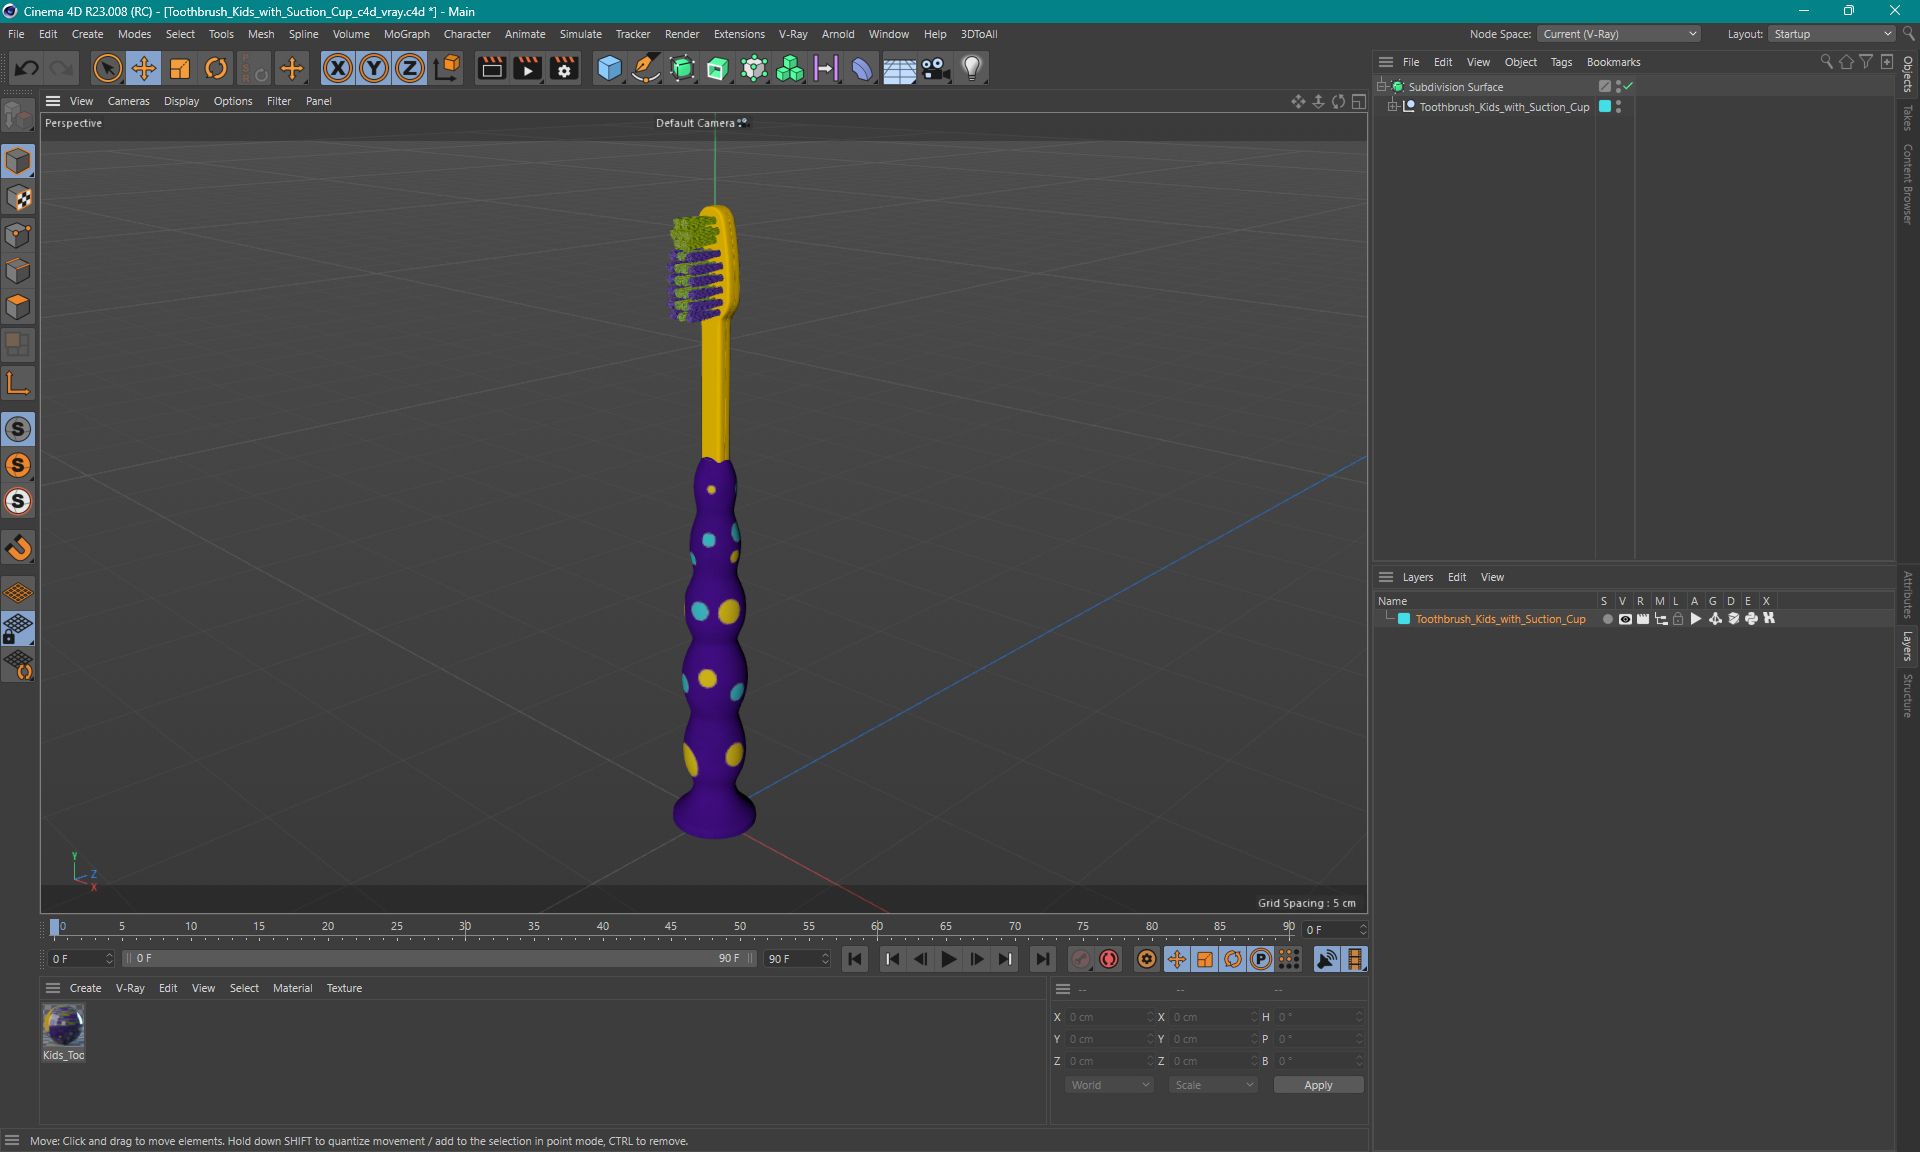Toggle layer render visibility icon
This screenshot has width=1920, height=1152.
coord(1642,619)
